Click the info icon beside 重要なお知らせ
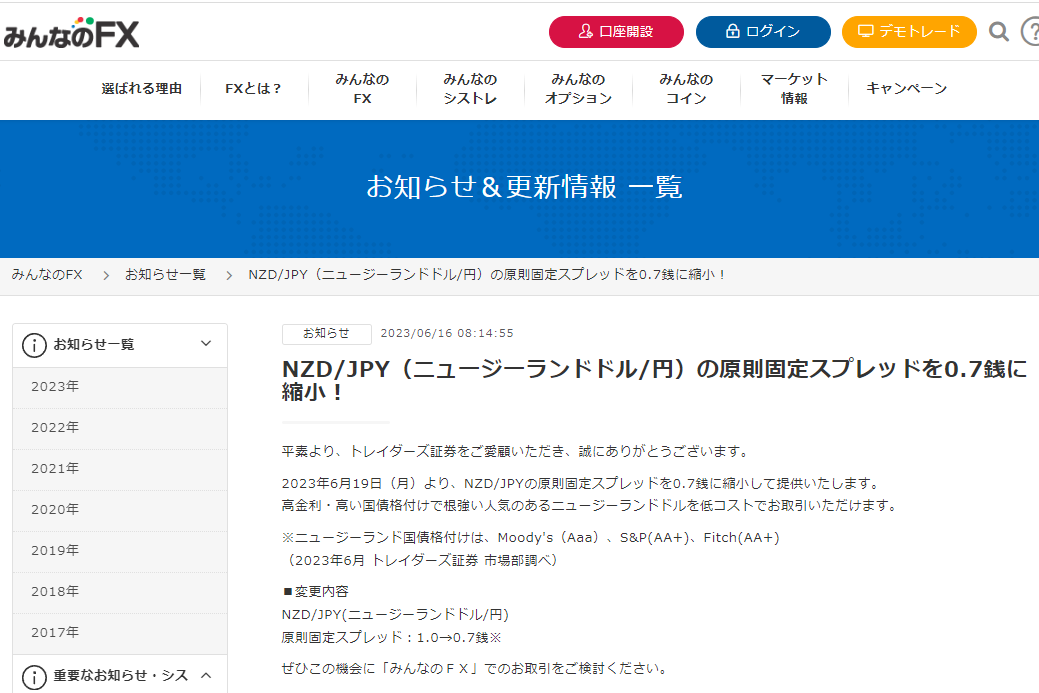Image resolution: width=1039 pixels, height=693 pixels. [34, 676]
